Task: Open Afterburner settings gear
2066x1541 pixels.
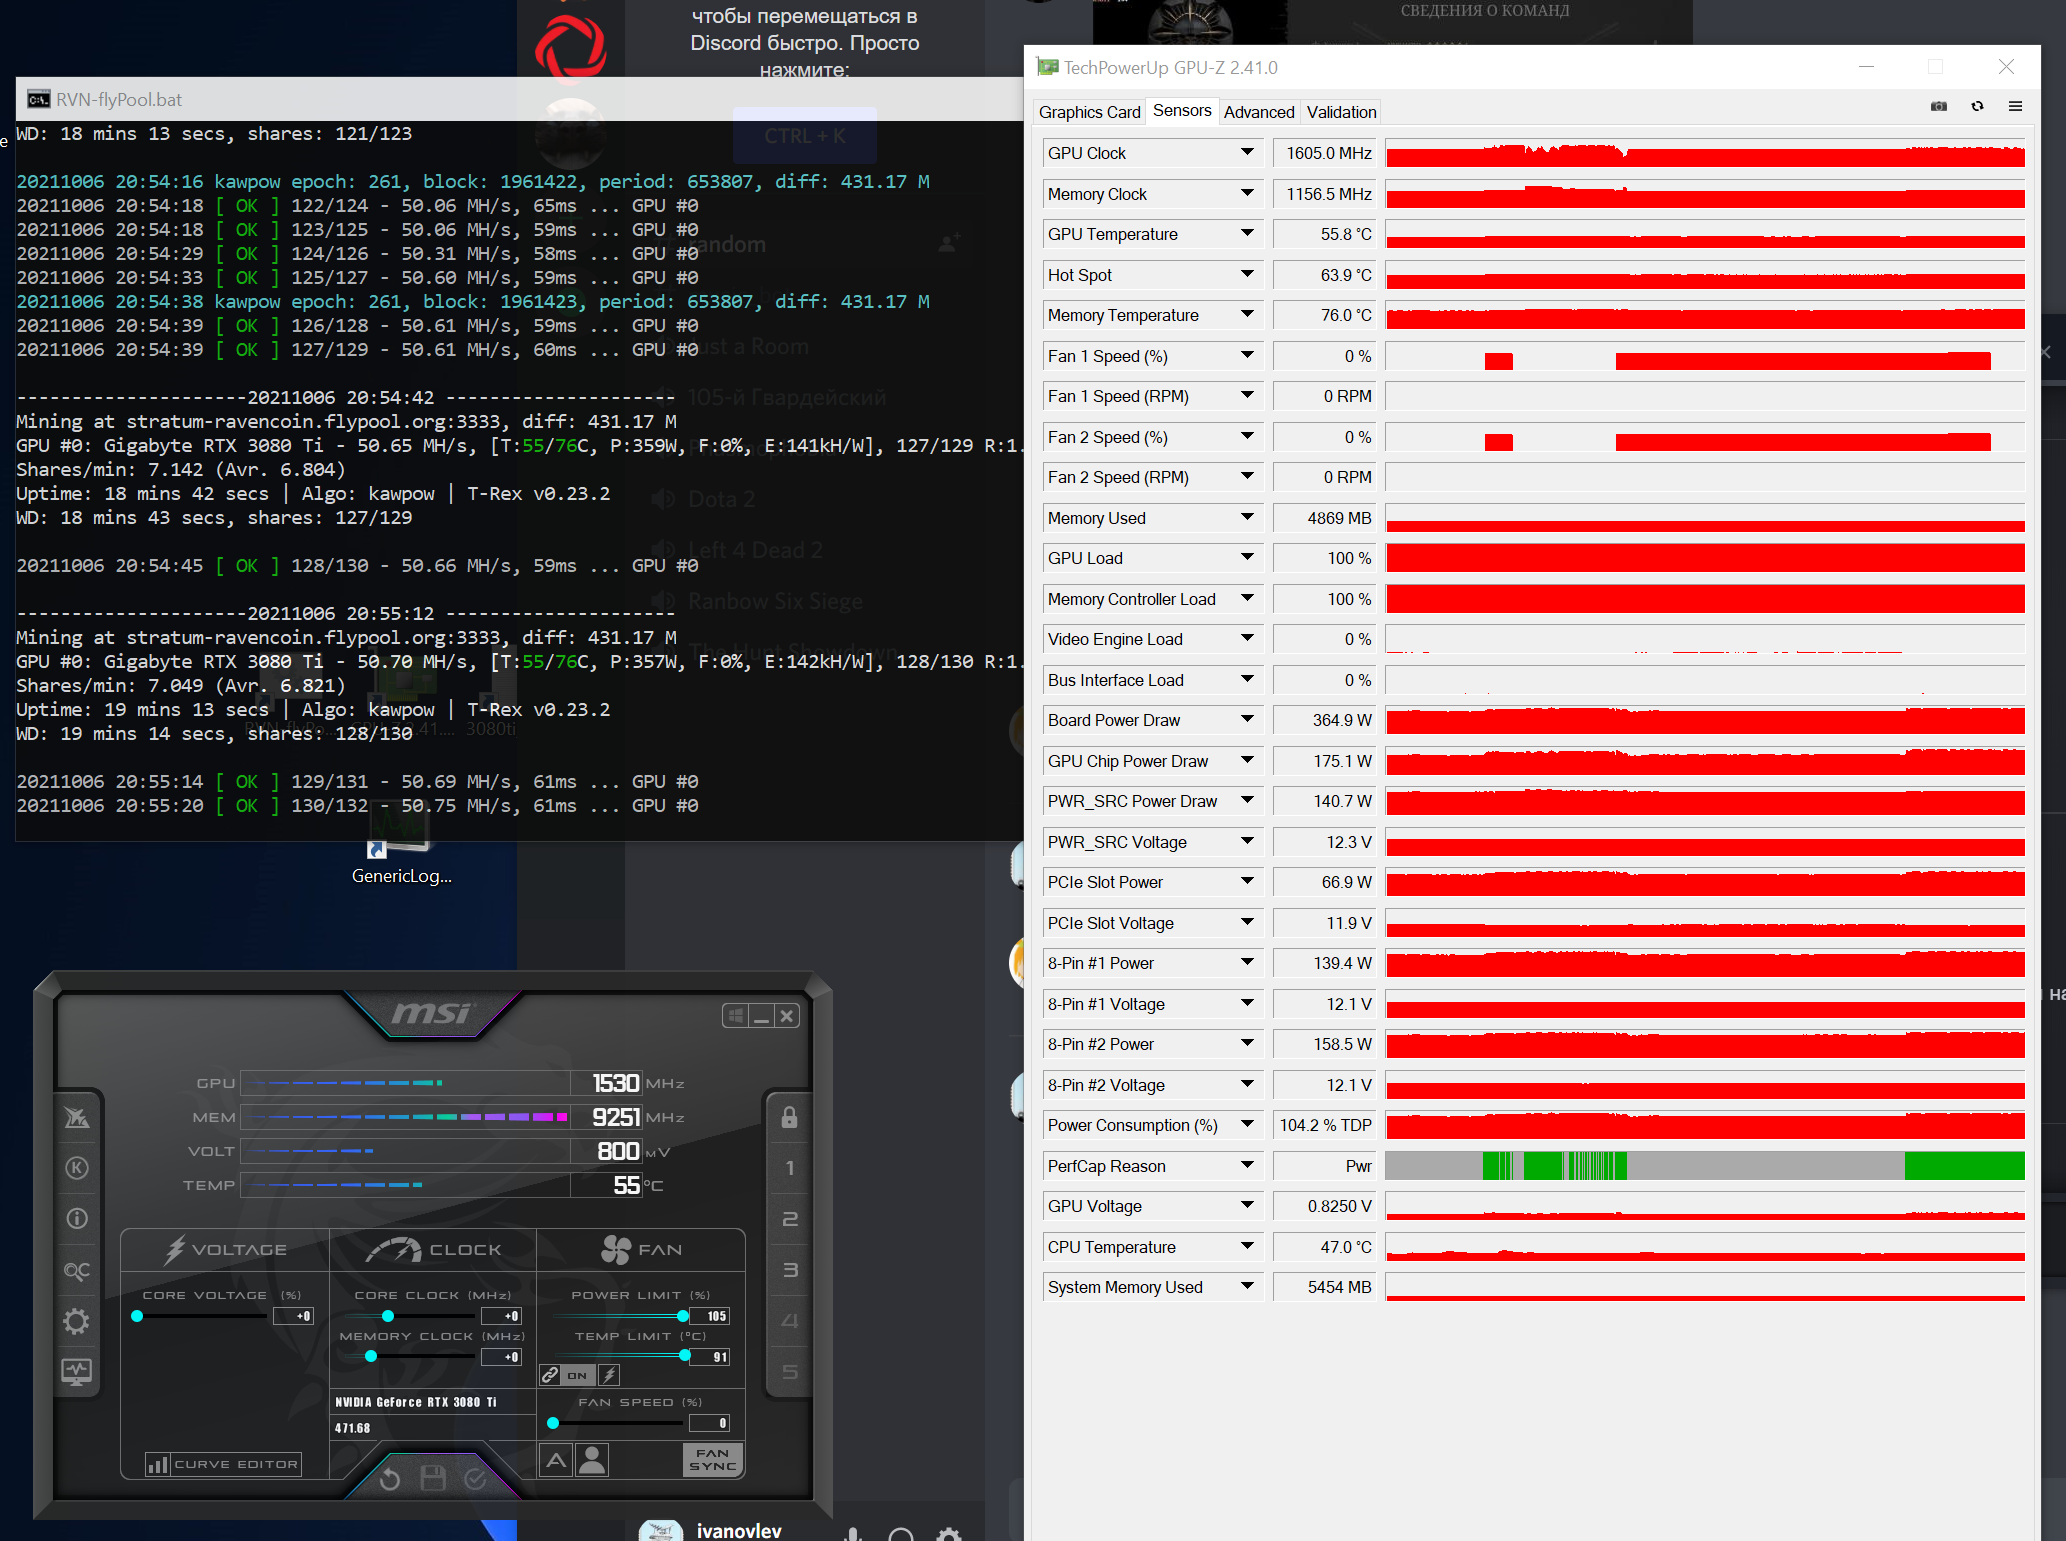Action: tap(77, 1321)
